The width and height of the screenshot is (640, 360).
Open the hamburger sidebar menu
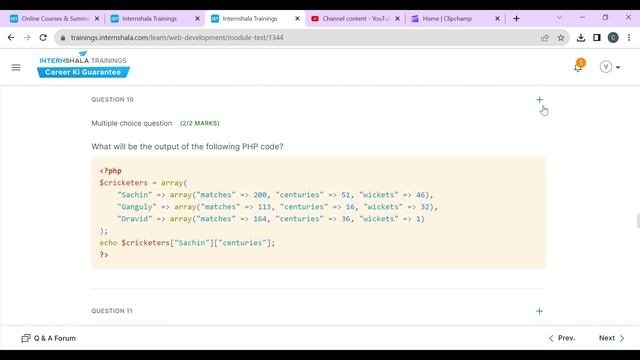point(16,67)
